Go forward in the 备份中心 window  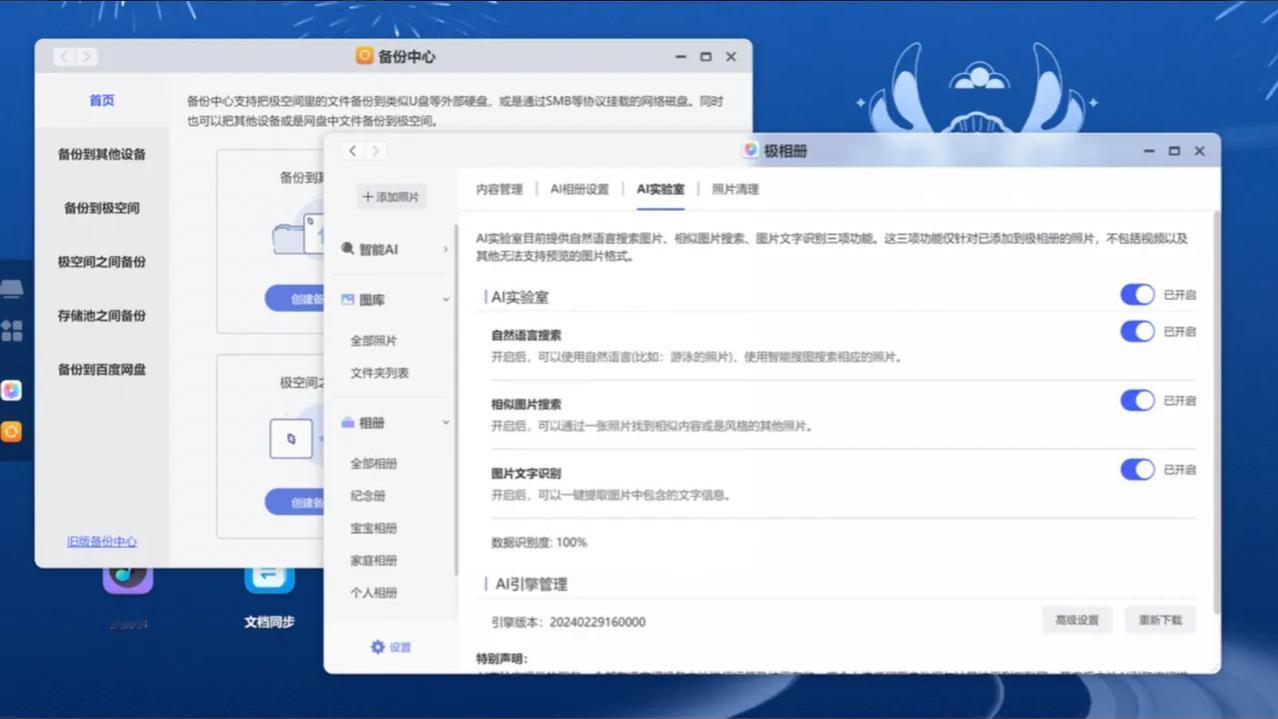point(87,57)
